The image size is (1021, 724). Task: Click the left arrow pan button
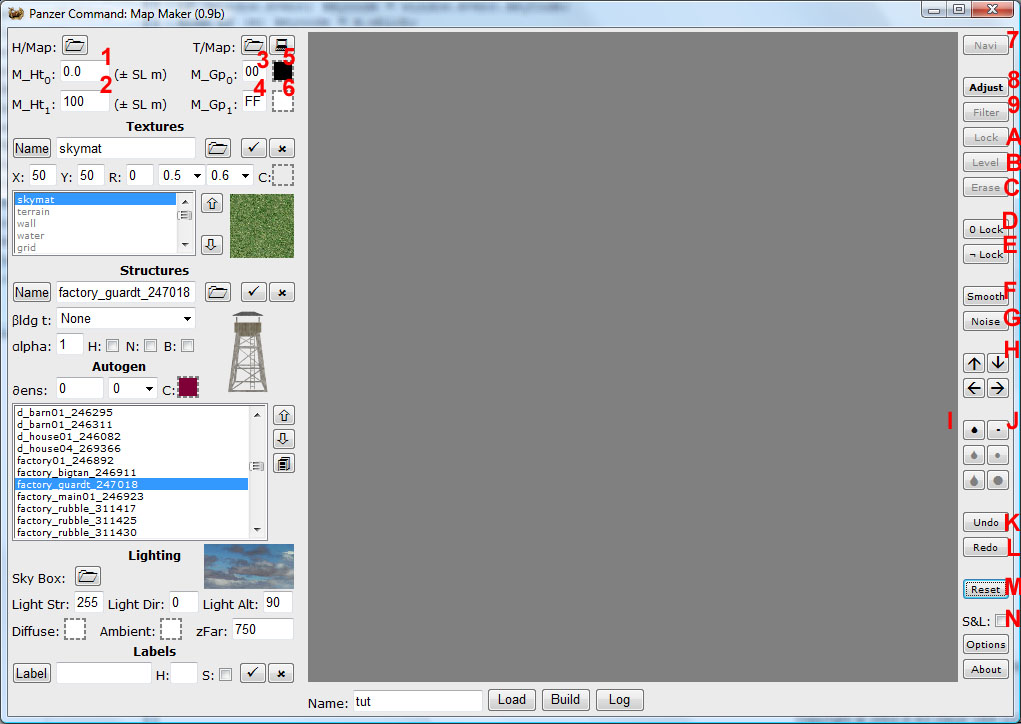click(974, 389)
